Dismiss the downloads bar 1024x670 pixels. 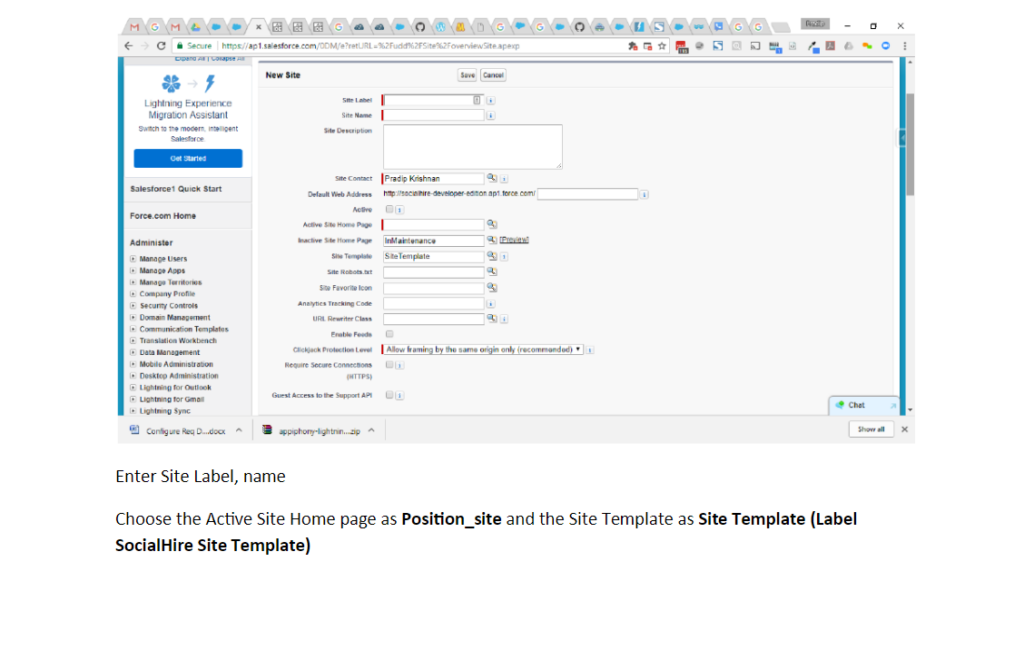pos(904,430)
